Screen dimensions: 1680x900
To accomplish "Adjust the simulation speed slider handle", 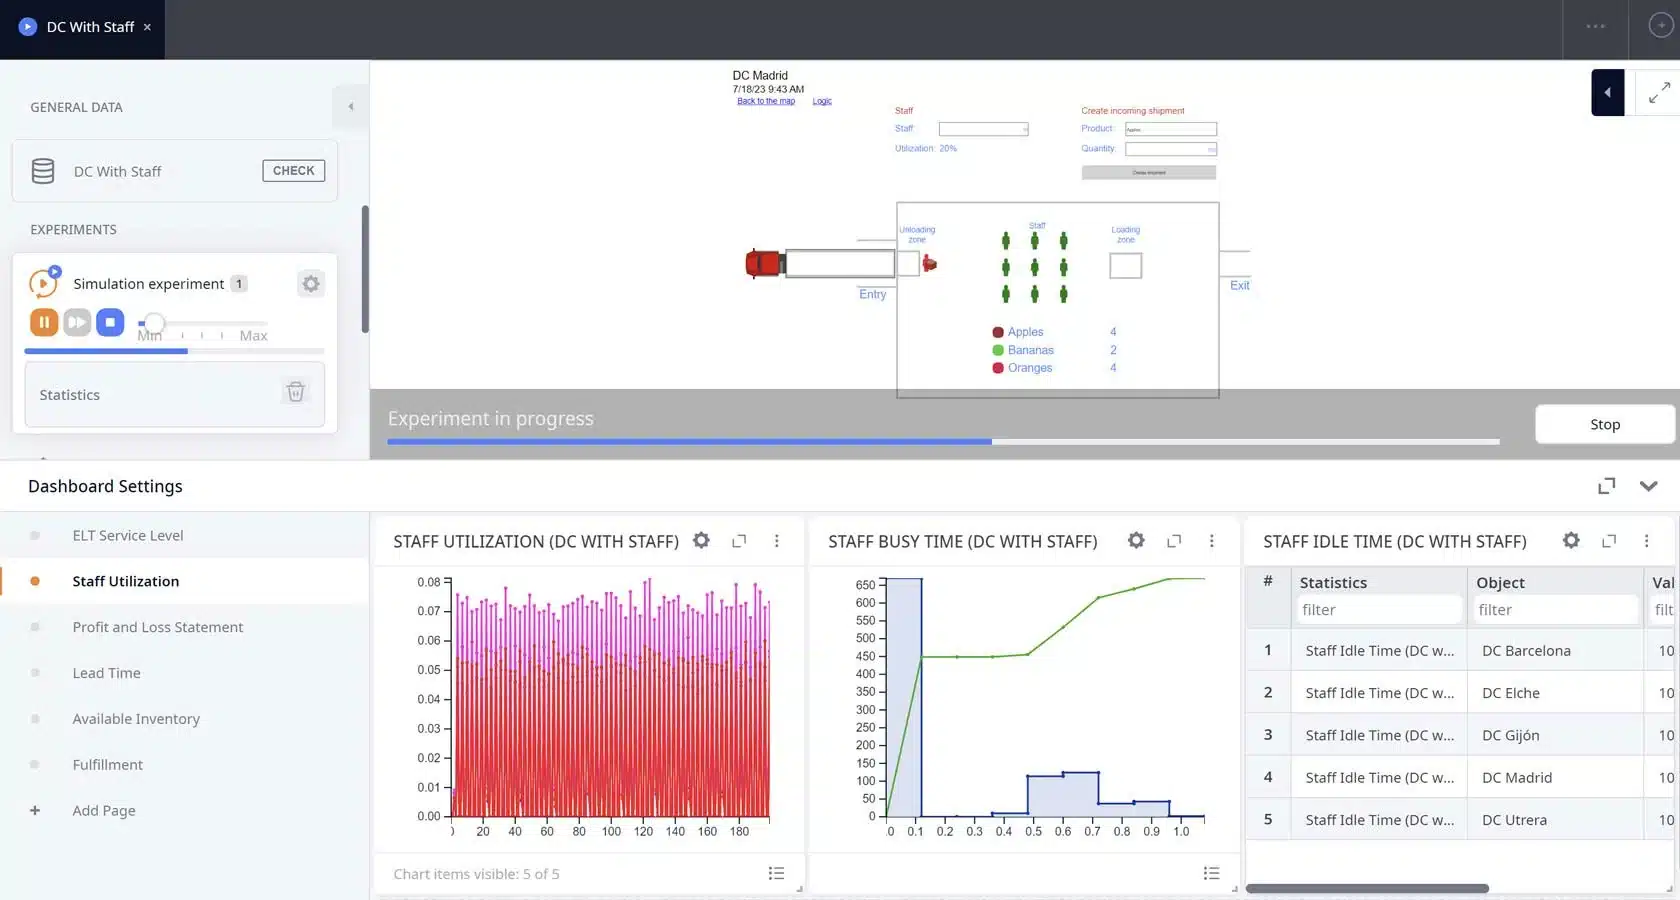I will 154,323.
